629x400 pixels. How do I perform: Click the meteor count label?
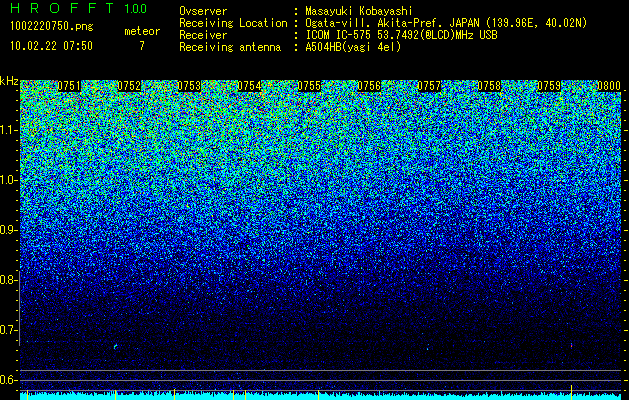142,31
